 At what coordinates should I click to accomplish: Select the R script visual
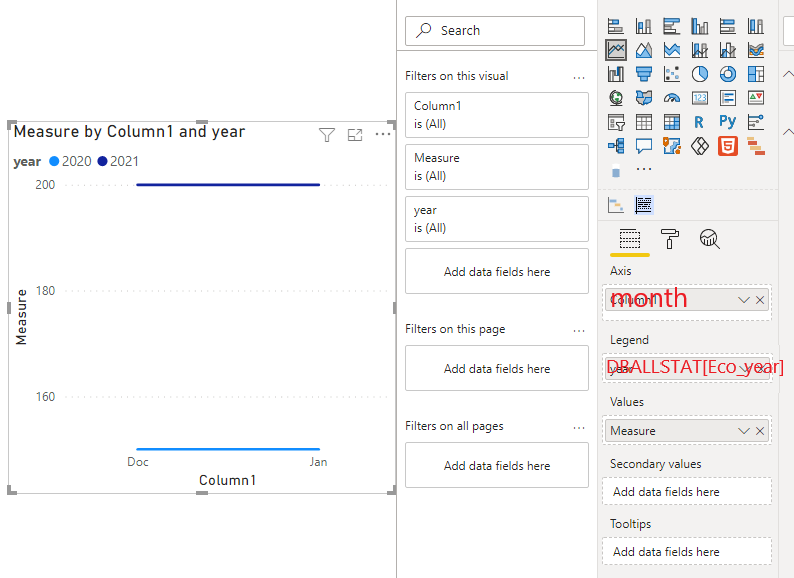700,122
